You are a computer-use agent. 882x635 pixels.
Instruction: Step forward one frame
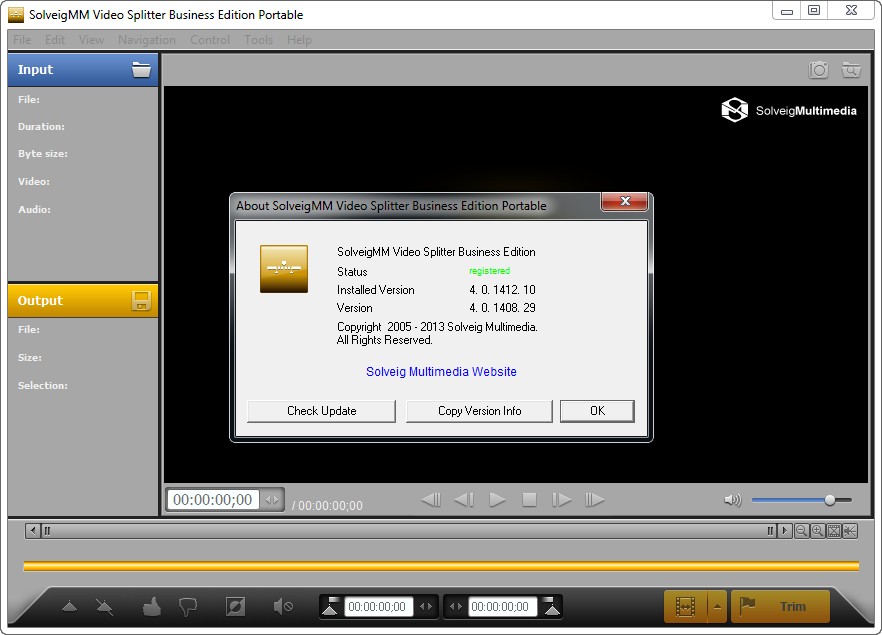[x=561, y=499]
